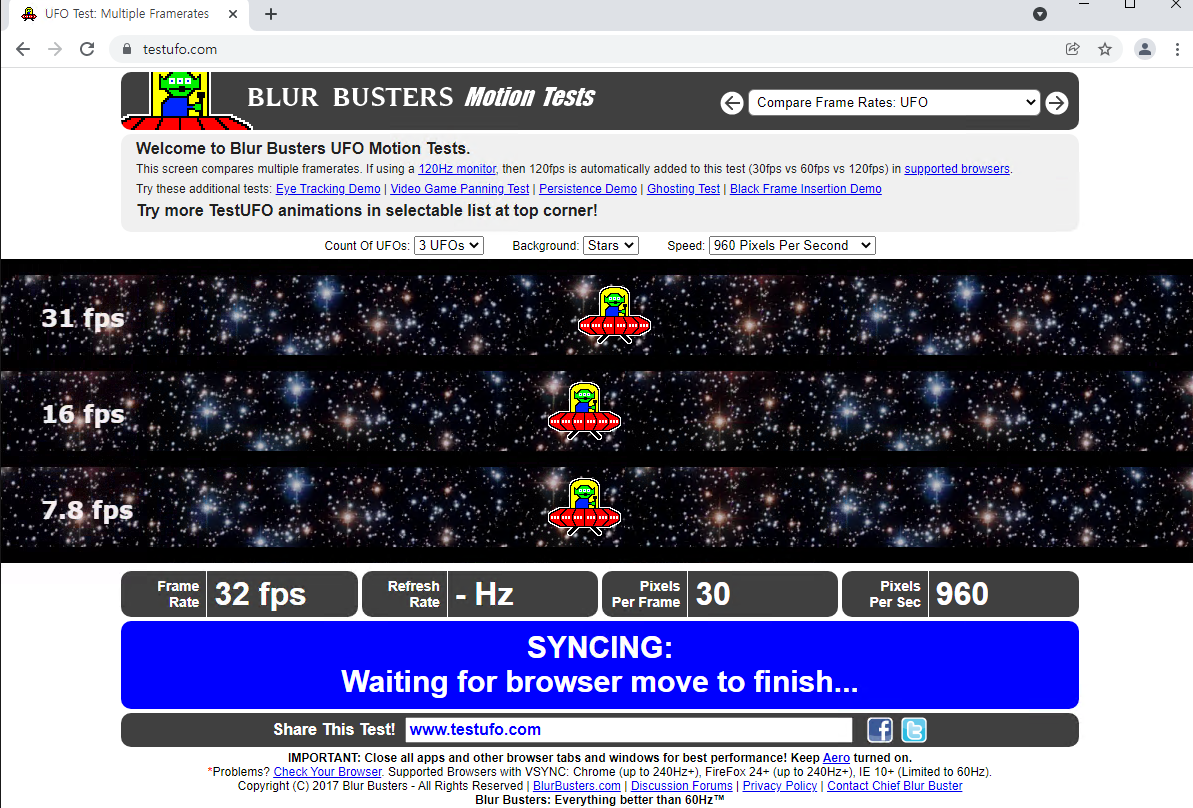Select the UFO Test: Multiple Framerates tab

pos(126,14)
